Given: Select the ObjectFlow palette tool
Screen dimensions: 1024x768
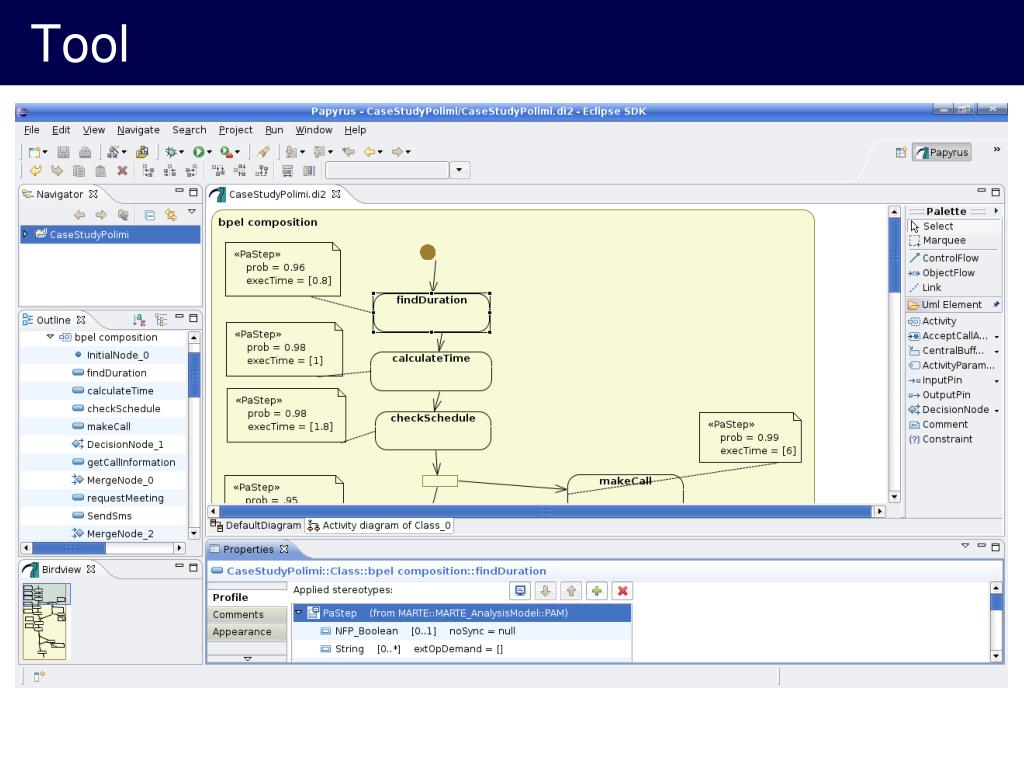Looking at the screenshot, I should 942,273.
